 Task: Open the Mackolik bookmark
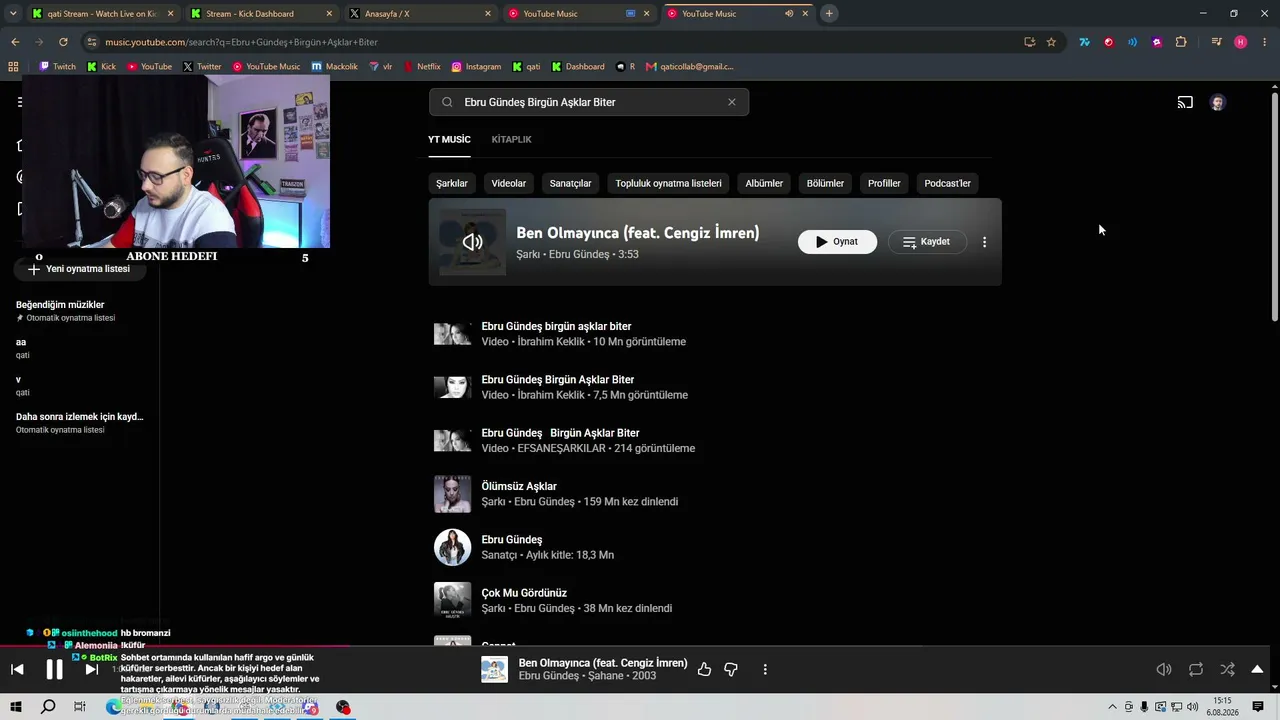(334, 67)
